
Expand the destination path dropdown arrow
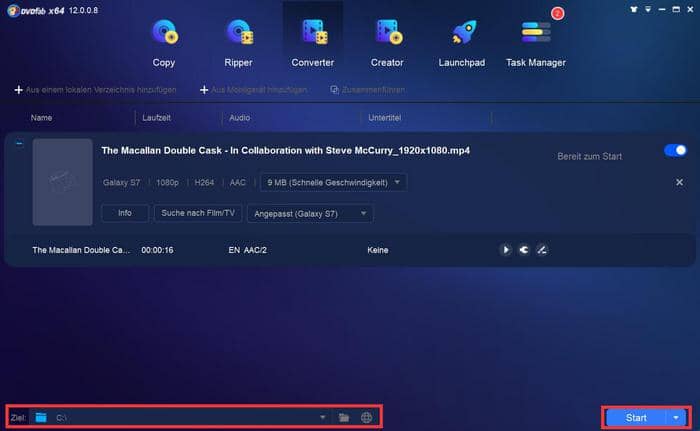point(322,417)
